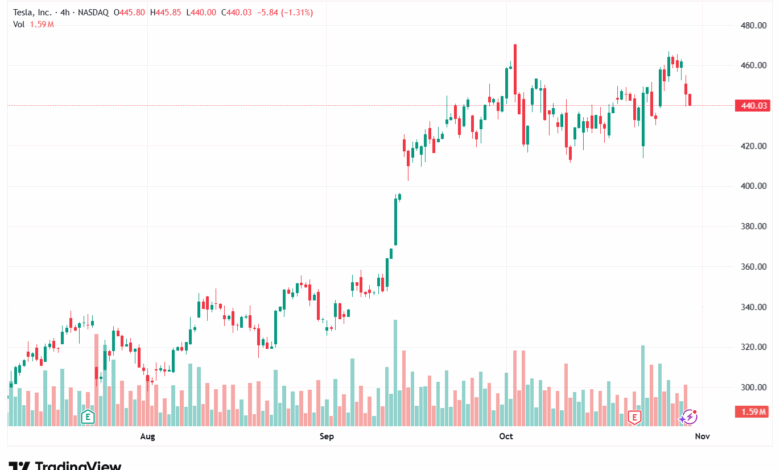The width and height of the screenshot is (780, 470).
Task: Click the Aug label on time axis
Action: pos(148,437)
